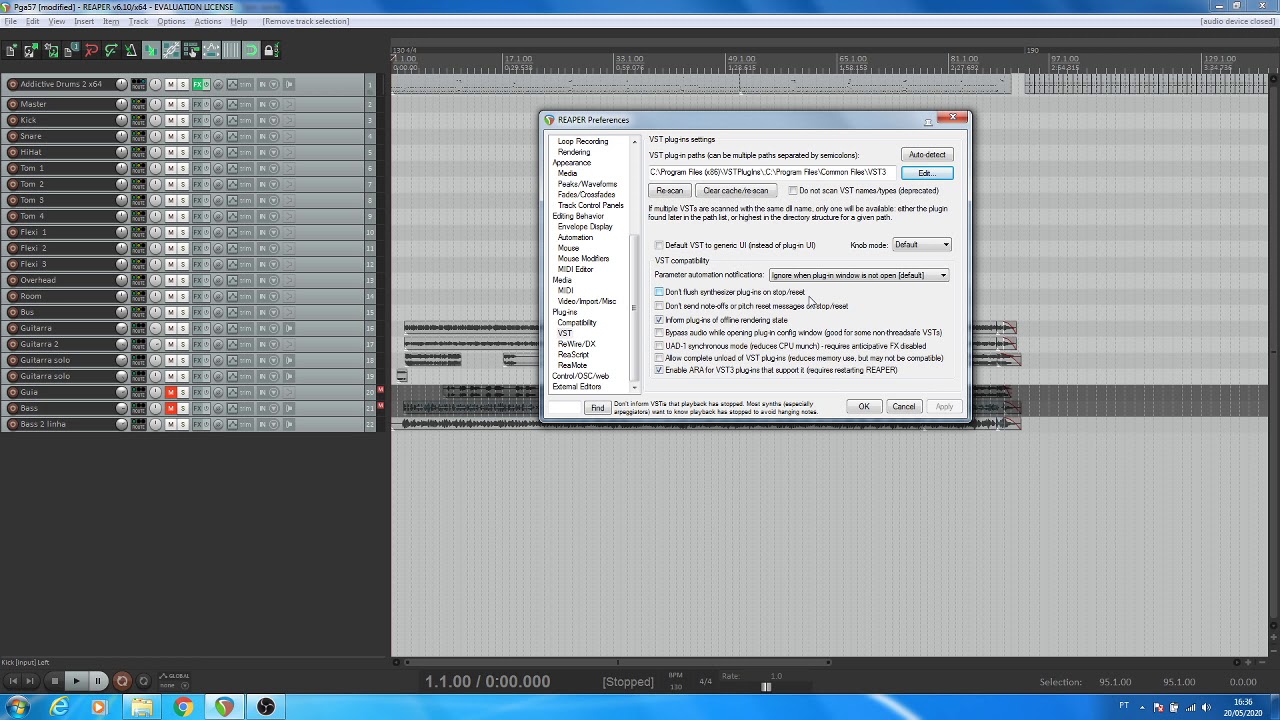Click the Play button in transport
The height and width of the screenshot is (720, 1280).
pos(76,681)
